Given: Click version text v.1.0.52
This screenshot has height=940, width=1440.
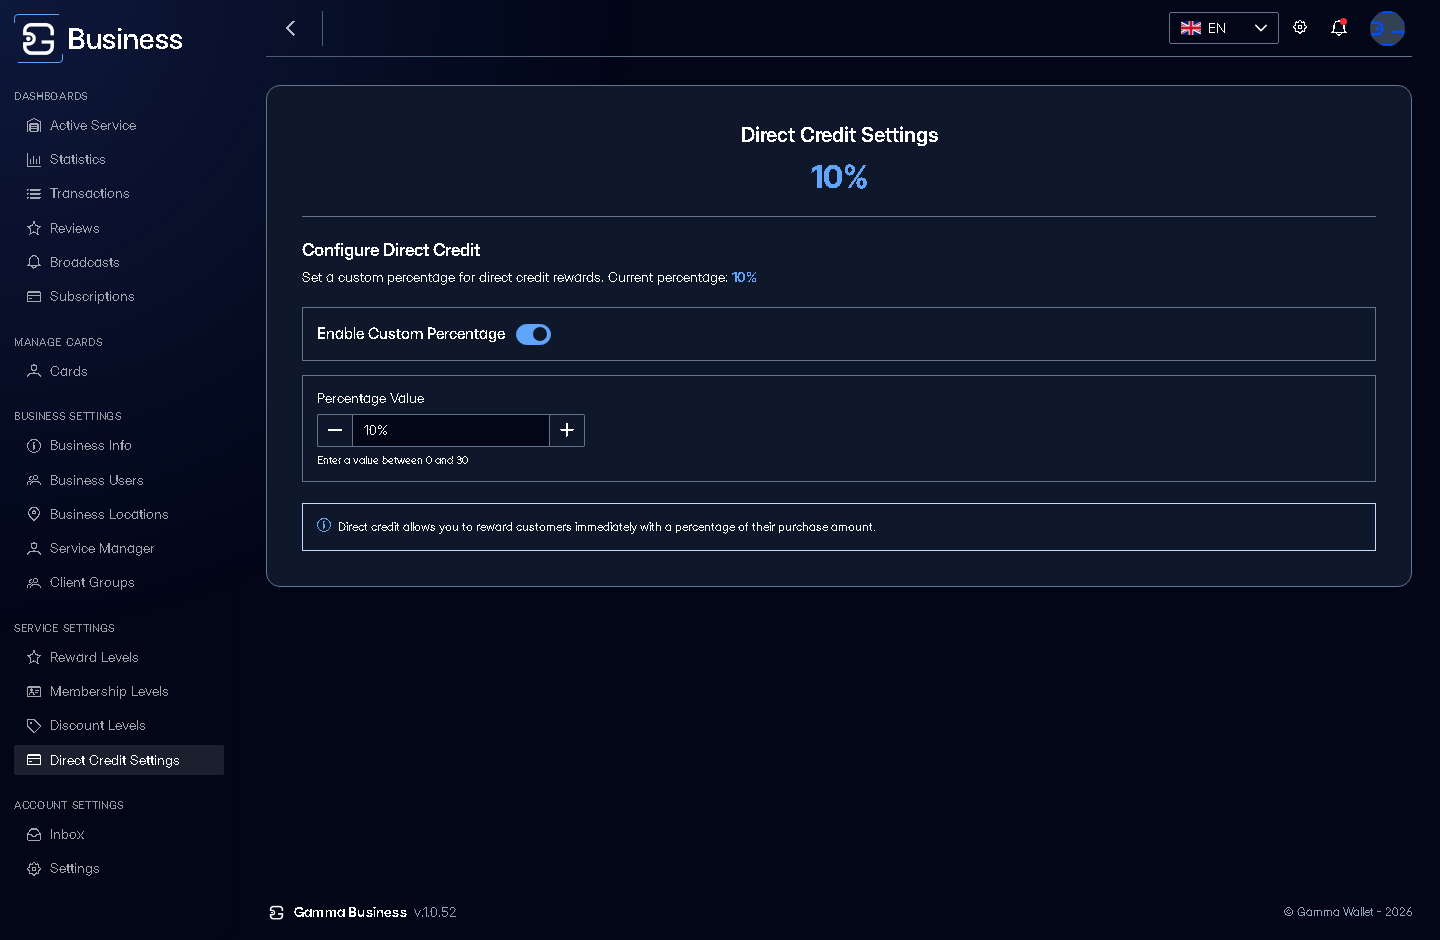Looking at the screenshot, I should tap(435, 913).
